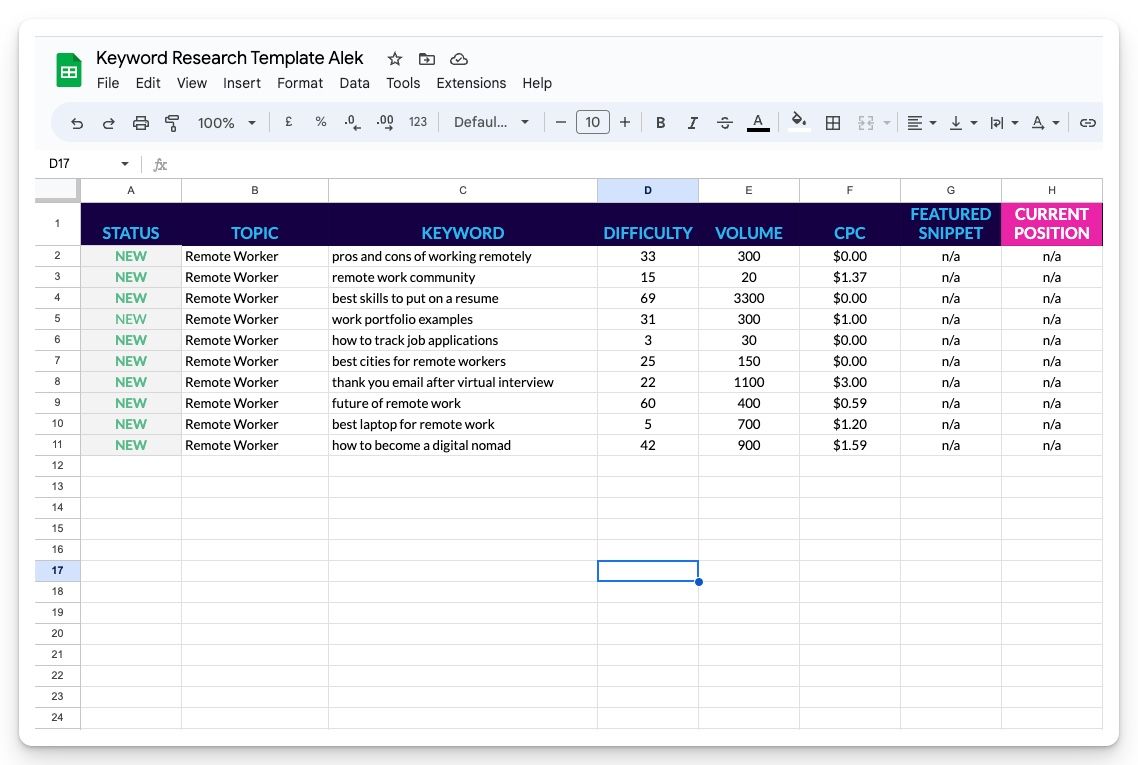This screenshot has height=765, width=1138.
Task: Toggle strikethrough formatting
Action: coord(725,123)
